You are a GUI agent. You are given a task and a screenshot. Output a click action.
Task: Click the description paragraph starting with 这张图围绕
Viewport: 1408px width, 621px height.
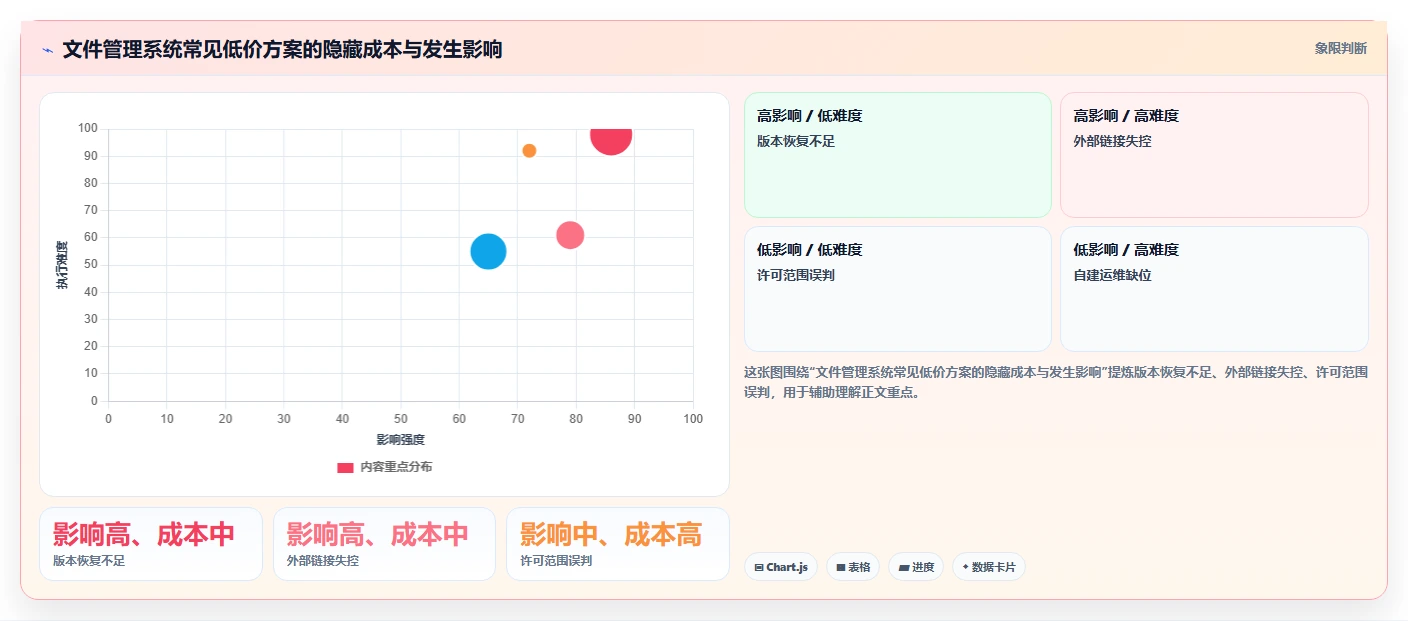(1056, 382)
